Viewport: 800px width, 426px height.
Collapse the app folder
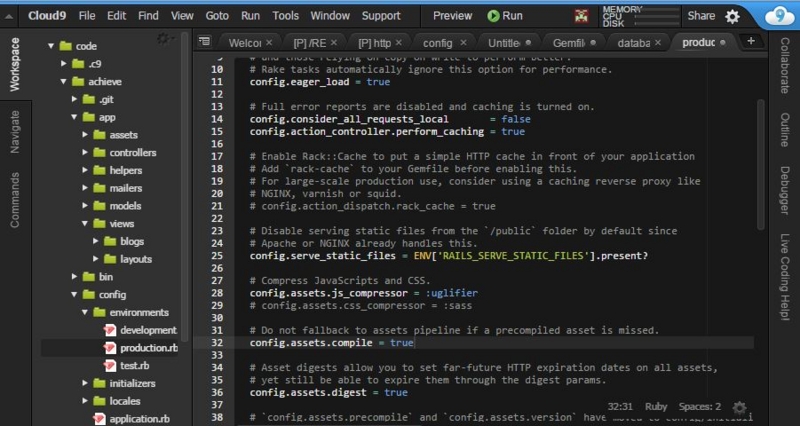coord(74,117)
